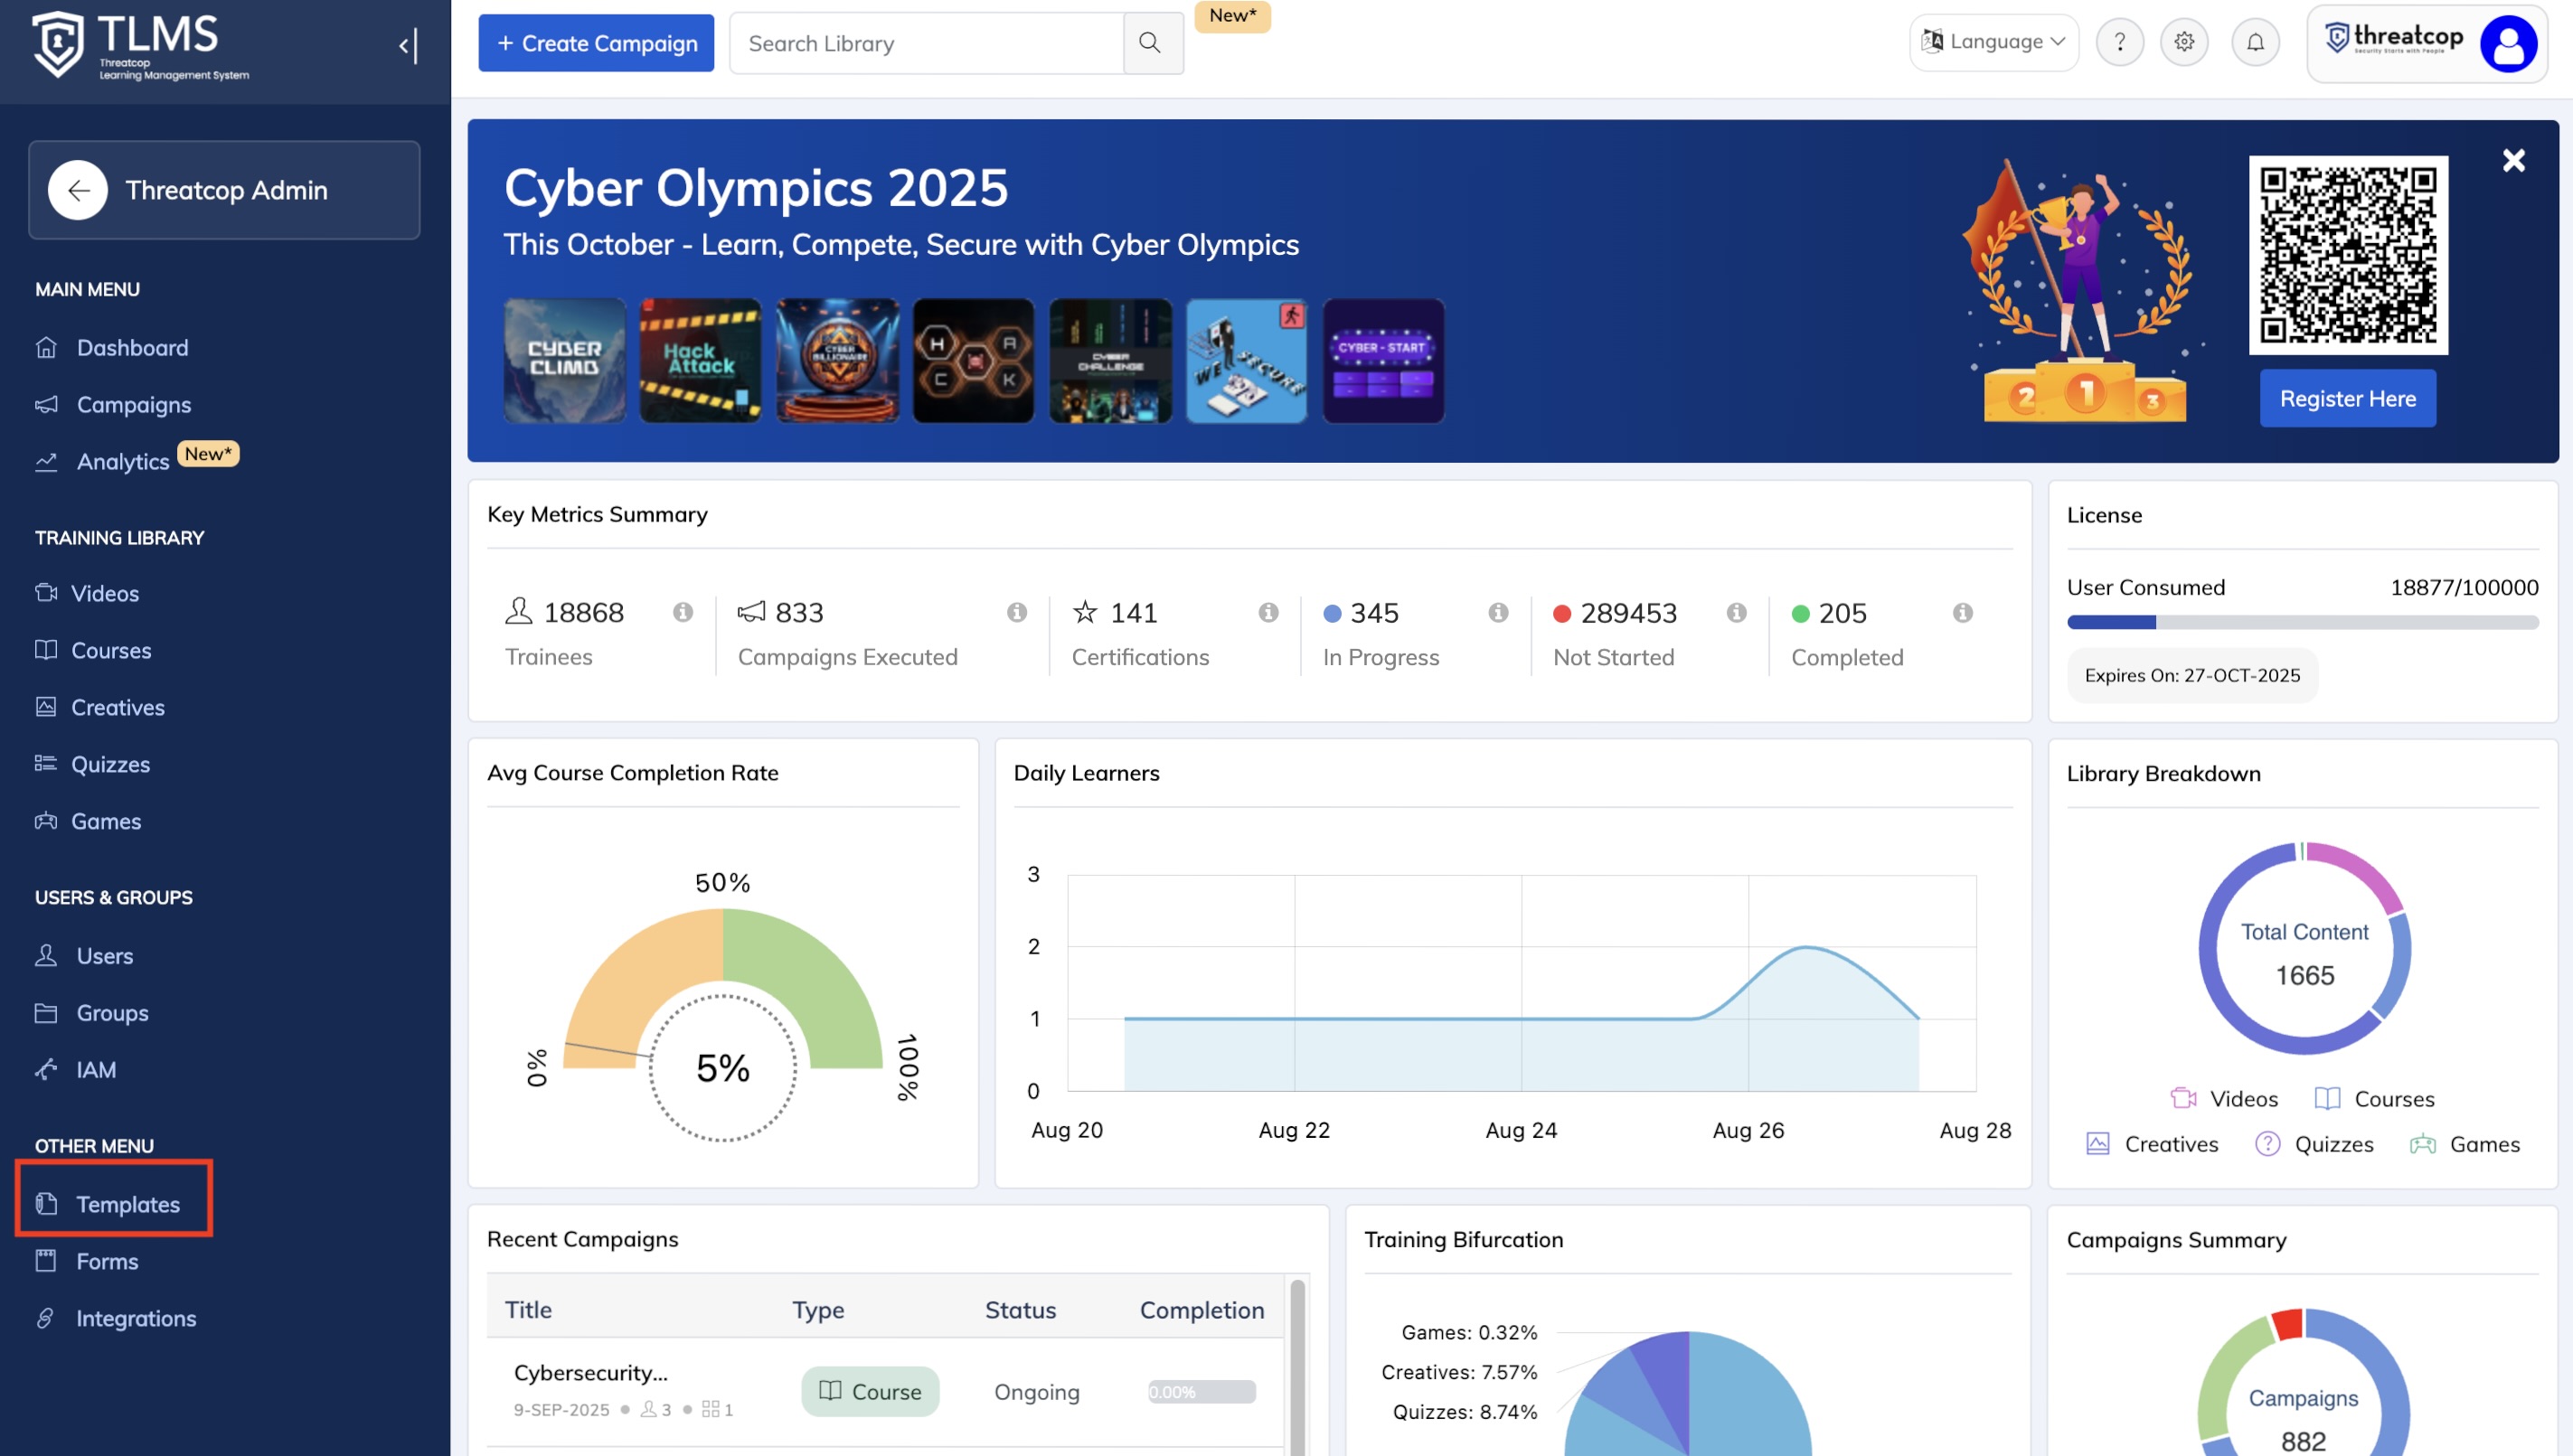Click the Register Here button
The width and height of the screenshot is (2573, 1456).
coord(2347,398)
